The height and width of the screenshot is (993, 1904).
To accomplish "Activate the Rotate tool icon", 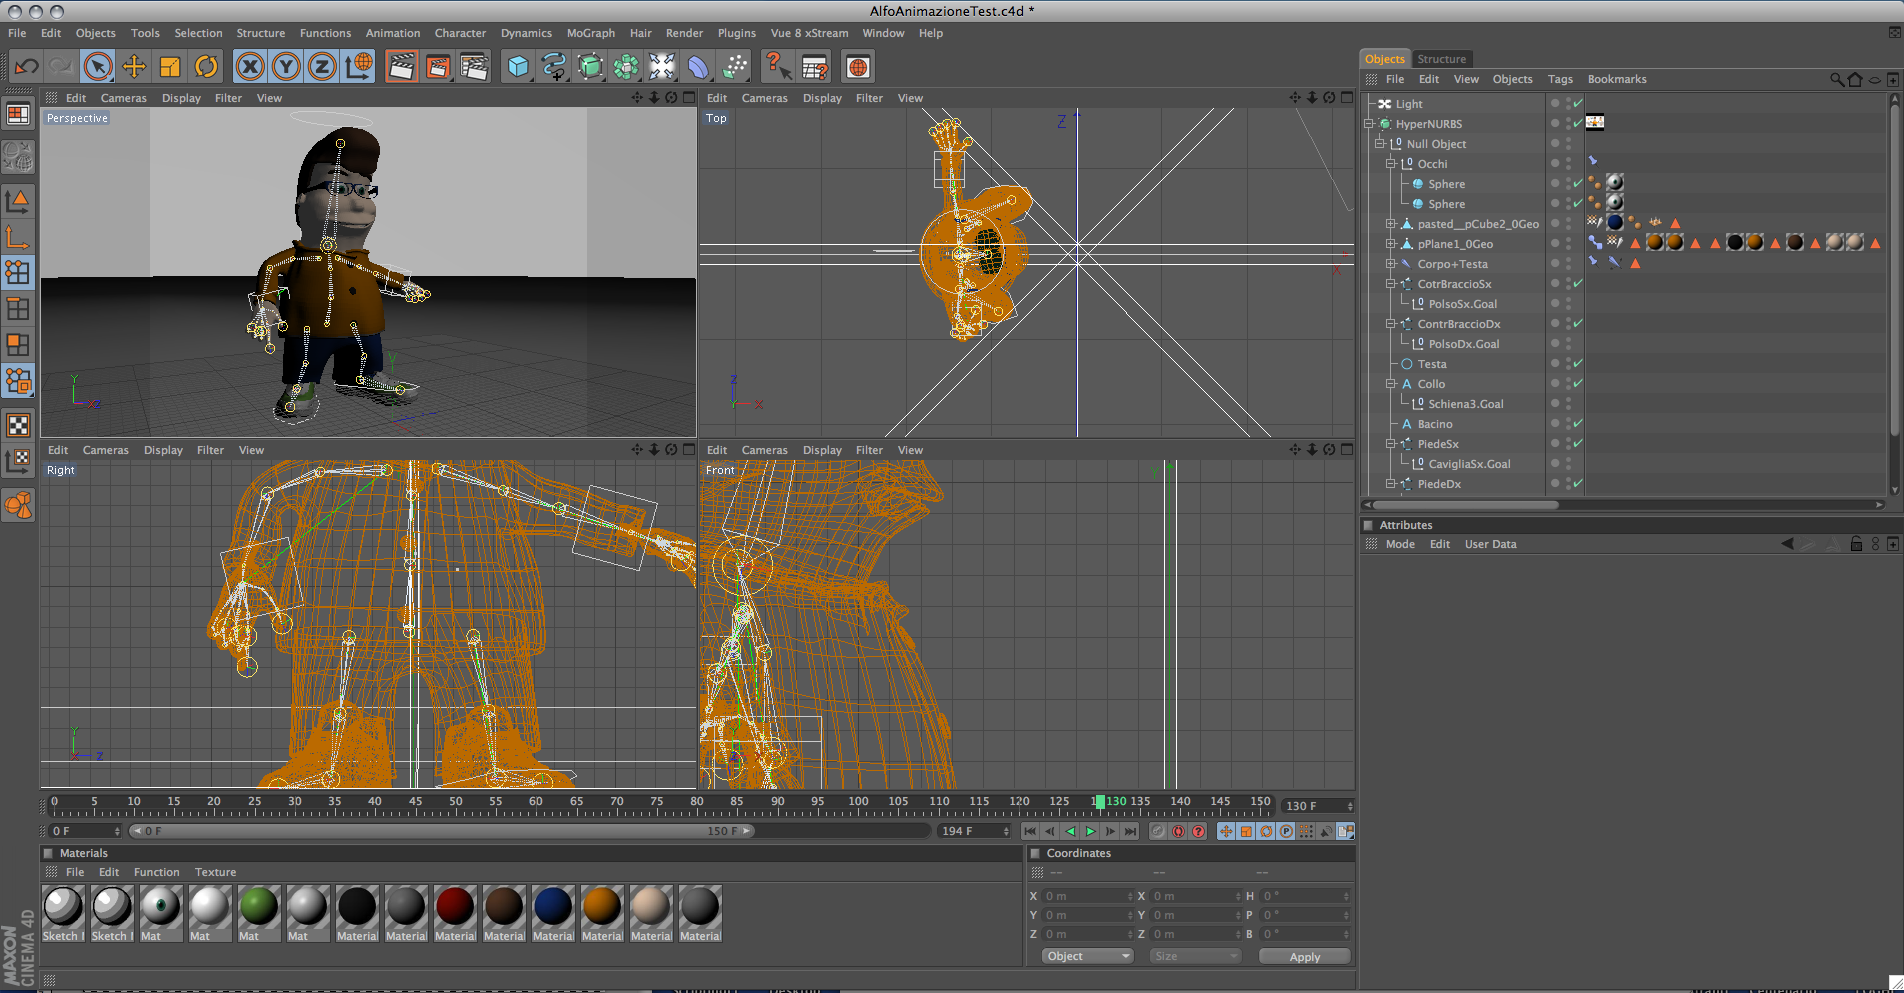I will tap(206, 67).
